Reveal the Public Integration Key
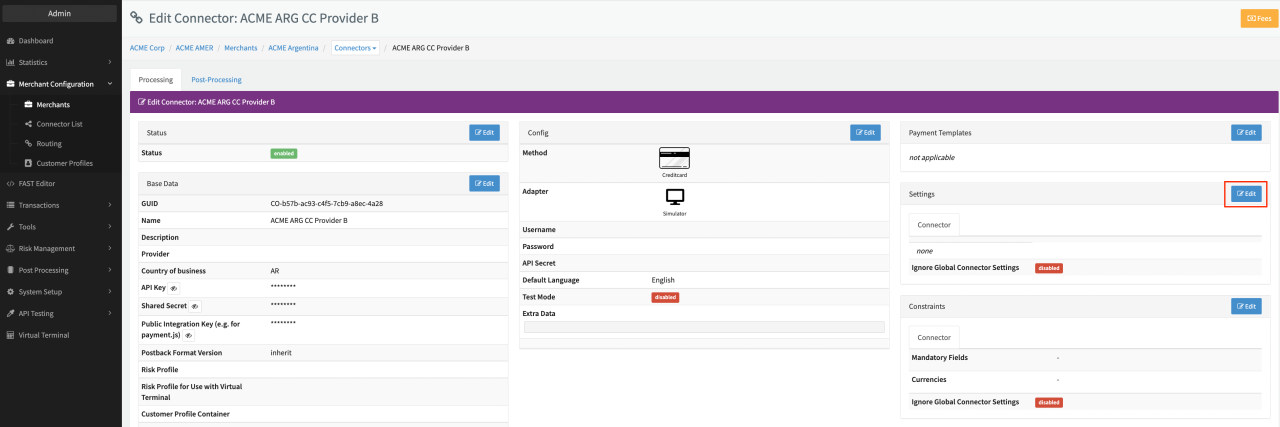 click(x=188, y=336)
